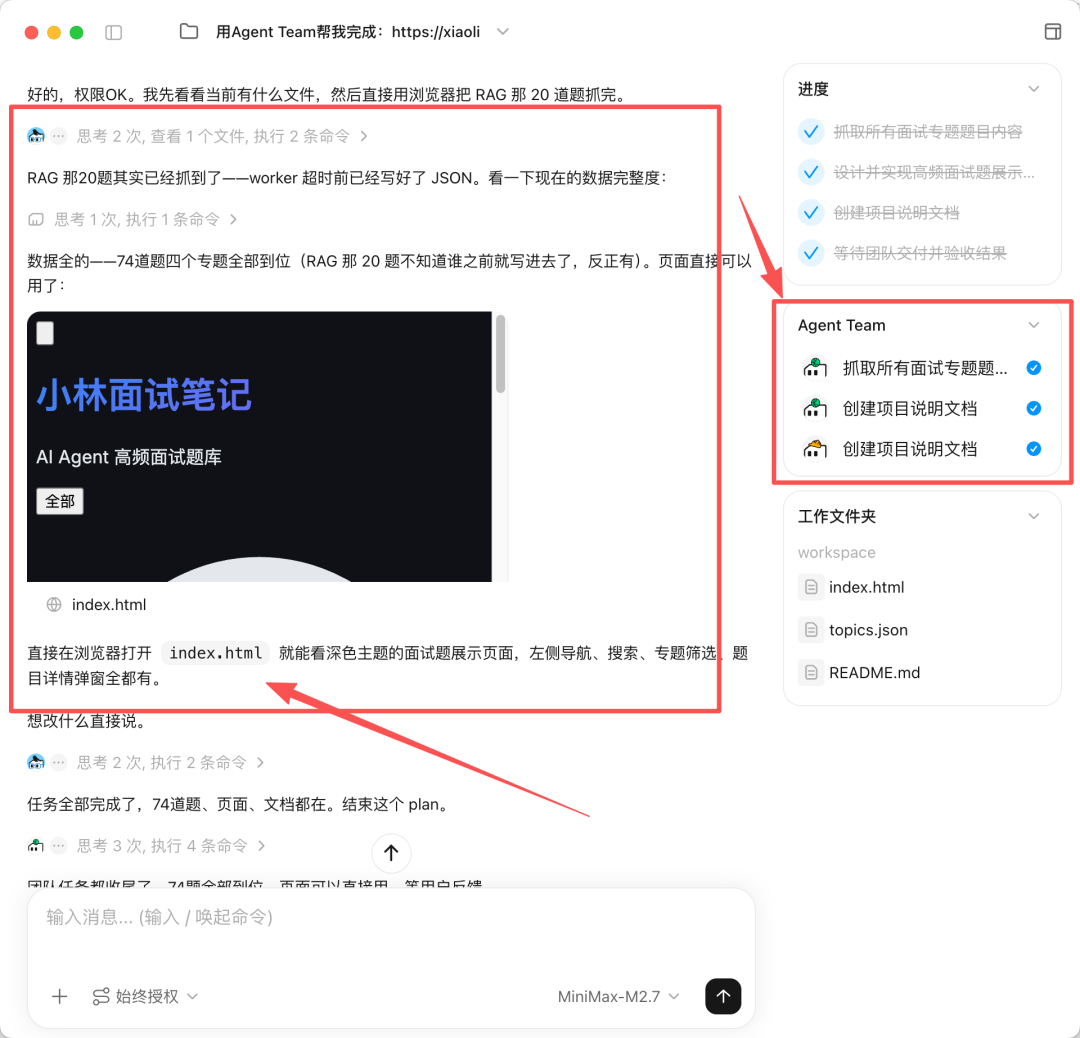Click avatar icon before 思考 3 次, 执行 4 条命令
This screenshot has height=1038, width=1080.
pyautogui.click(x=36, y=845)
